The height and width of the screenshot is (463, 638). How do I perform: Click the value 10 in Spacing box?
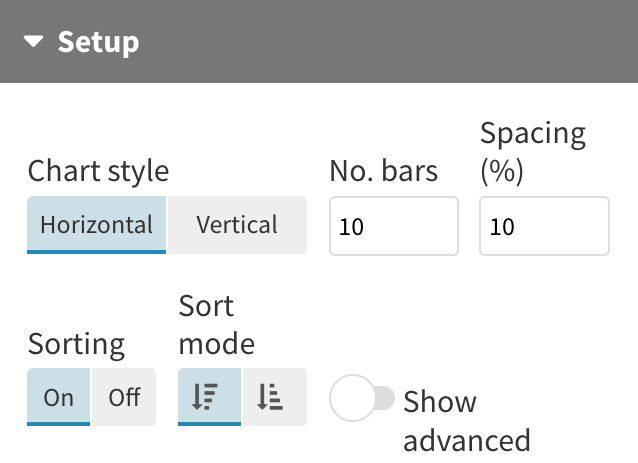[502, 227]
